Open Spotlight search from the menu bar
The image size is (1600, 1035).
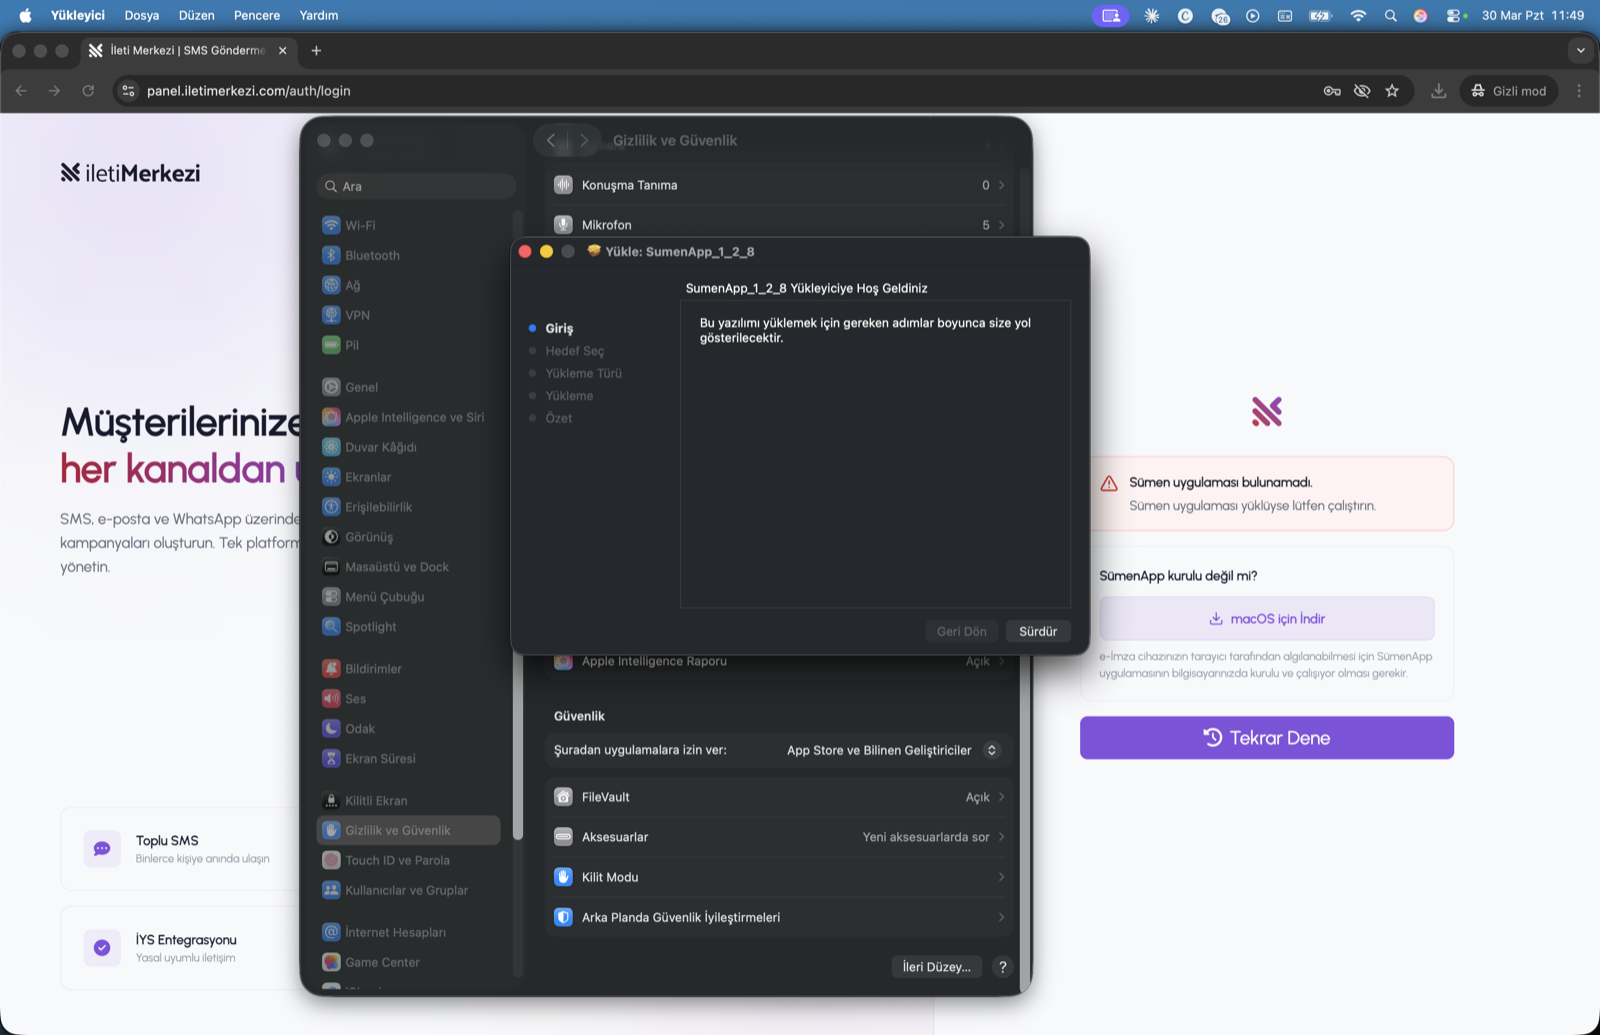click(x=1390, y=15)
